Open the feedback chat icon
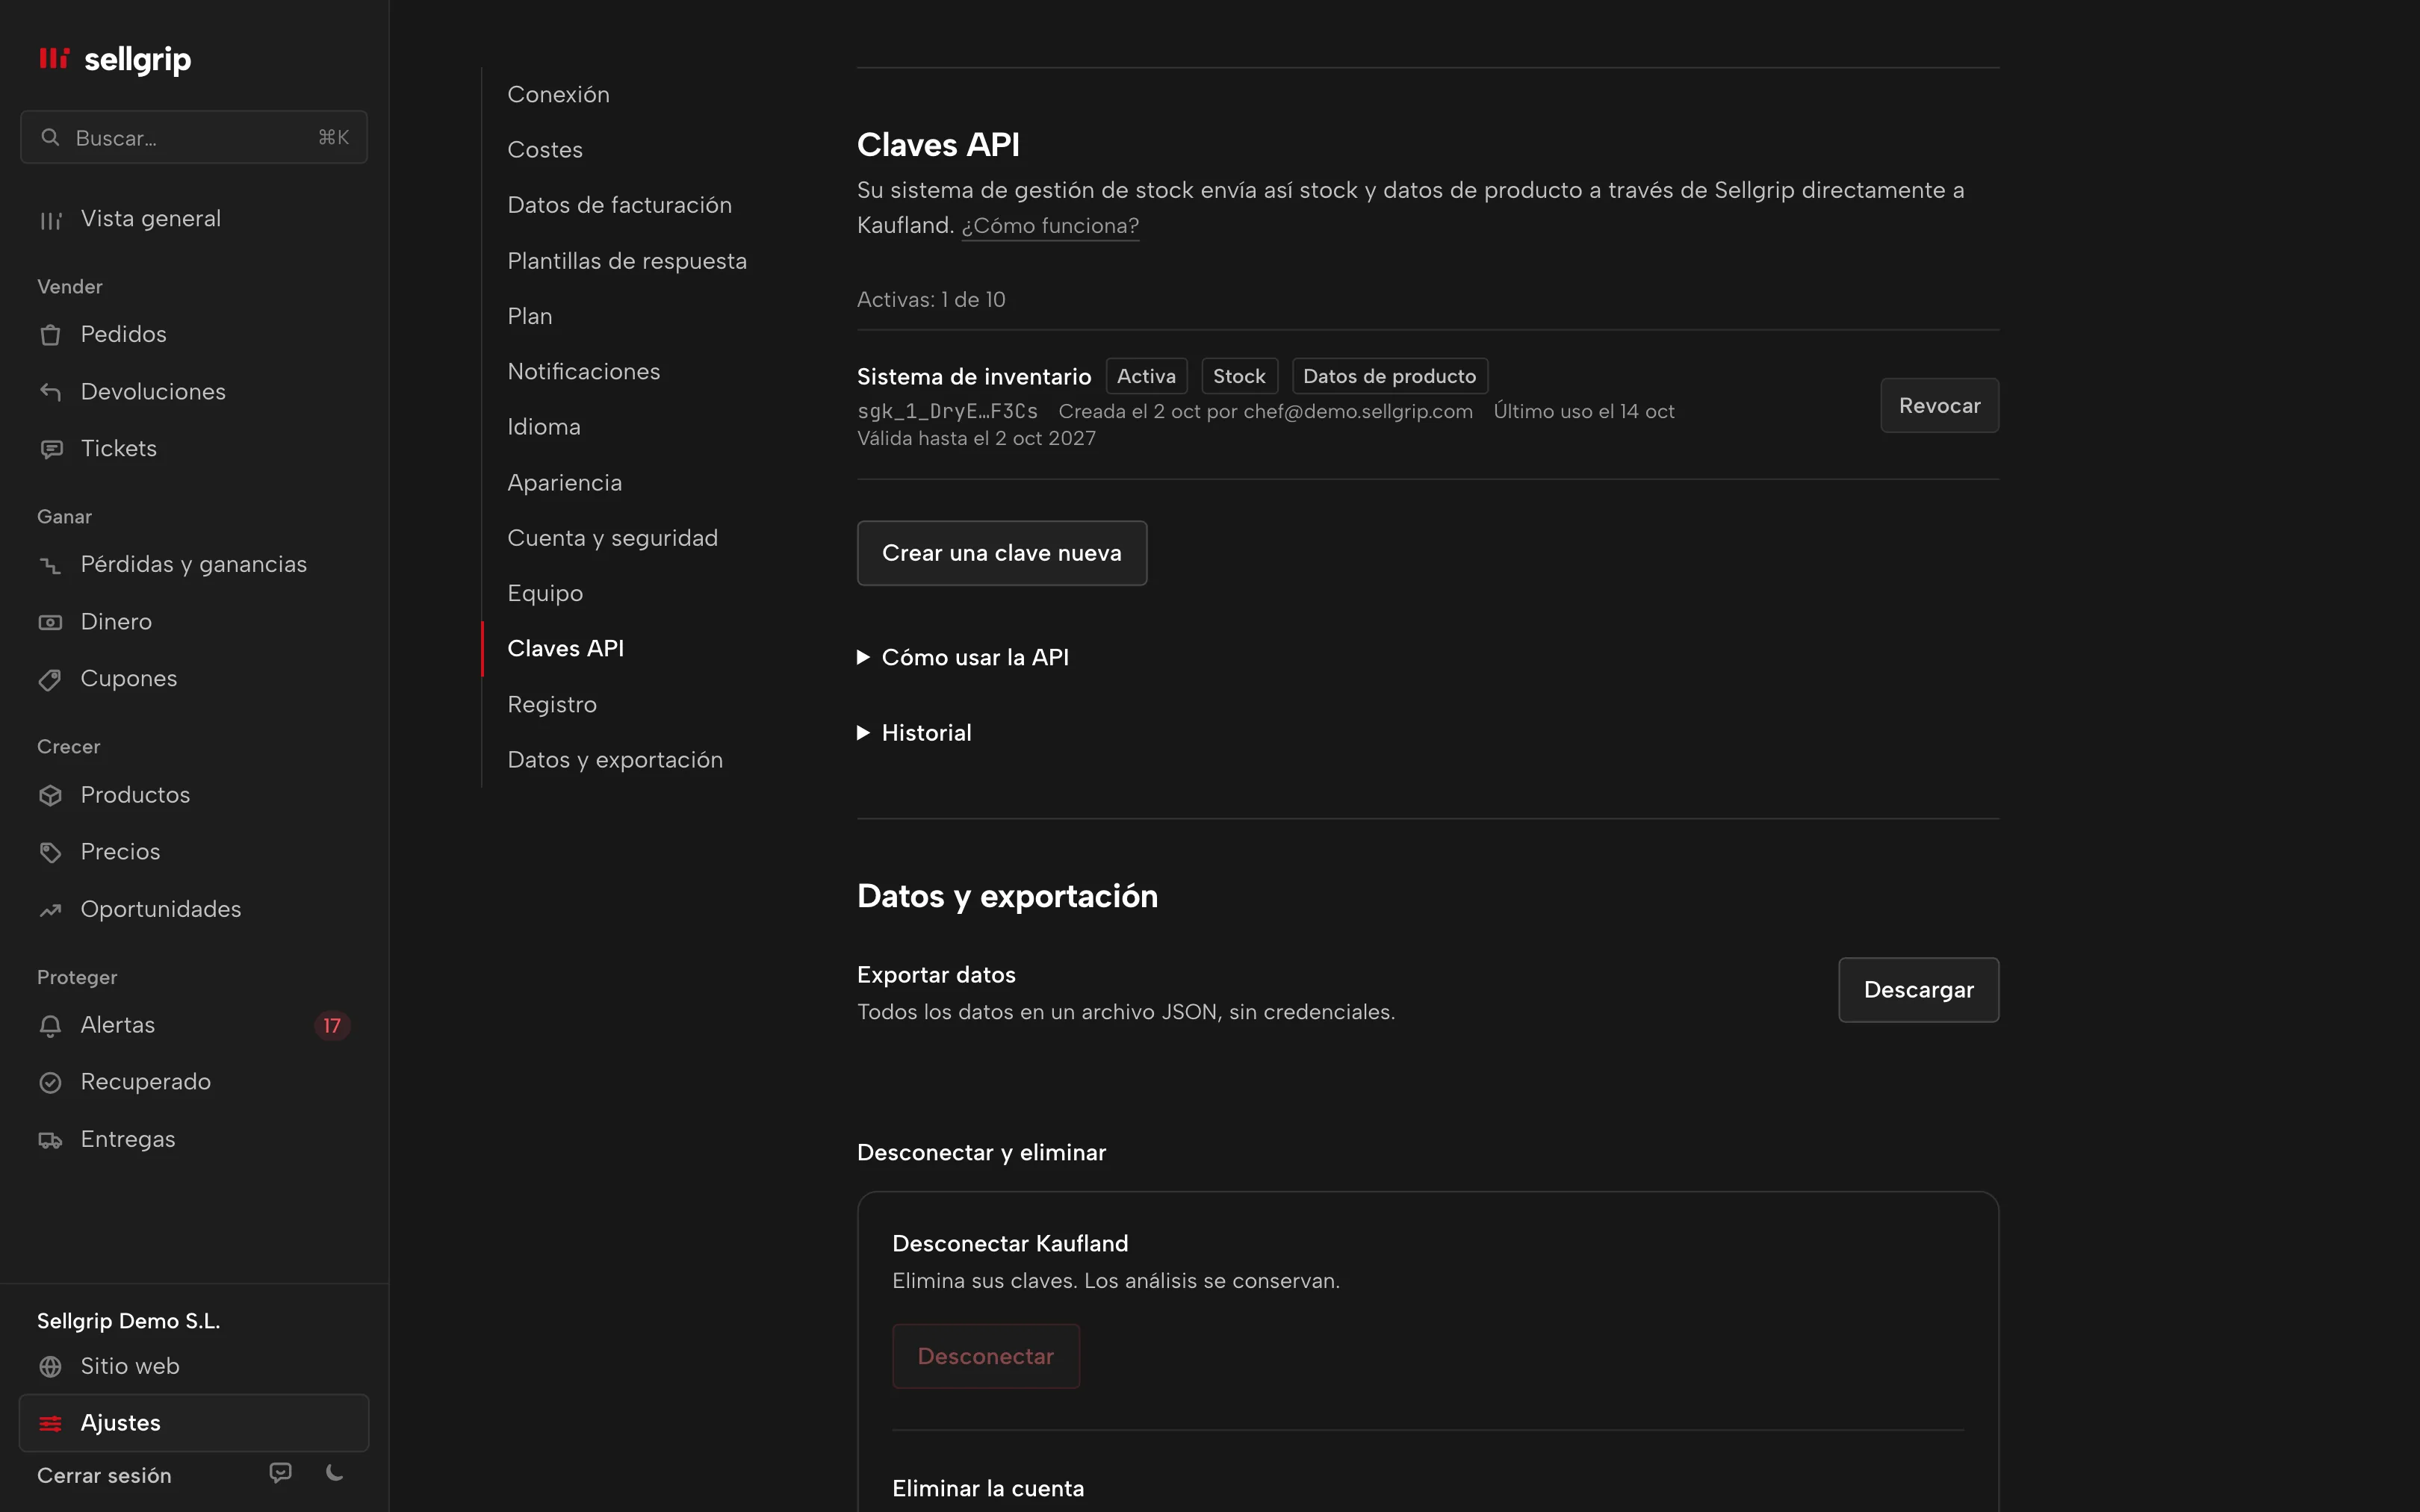Image resolution: width=2420 pixels, height=1512 pixels. [281, 1473]
